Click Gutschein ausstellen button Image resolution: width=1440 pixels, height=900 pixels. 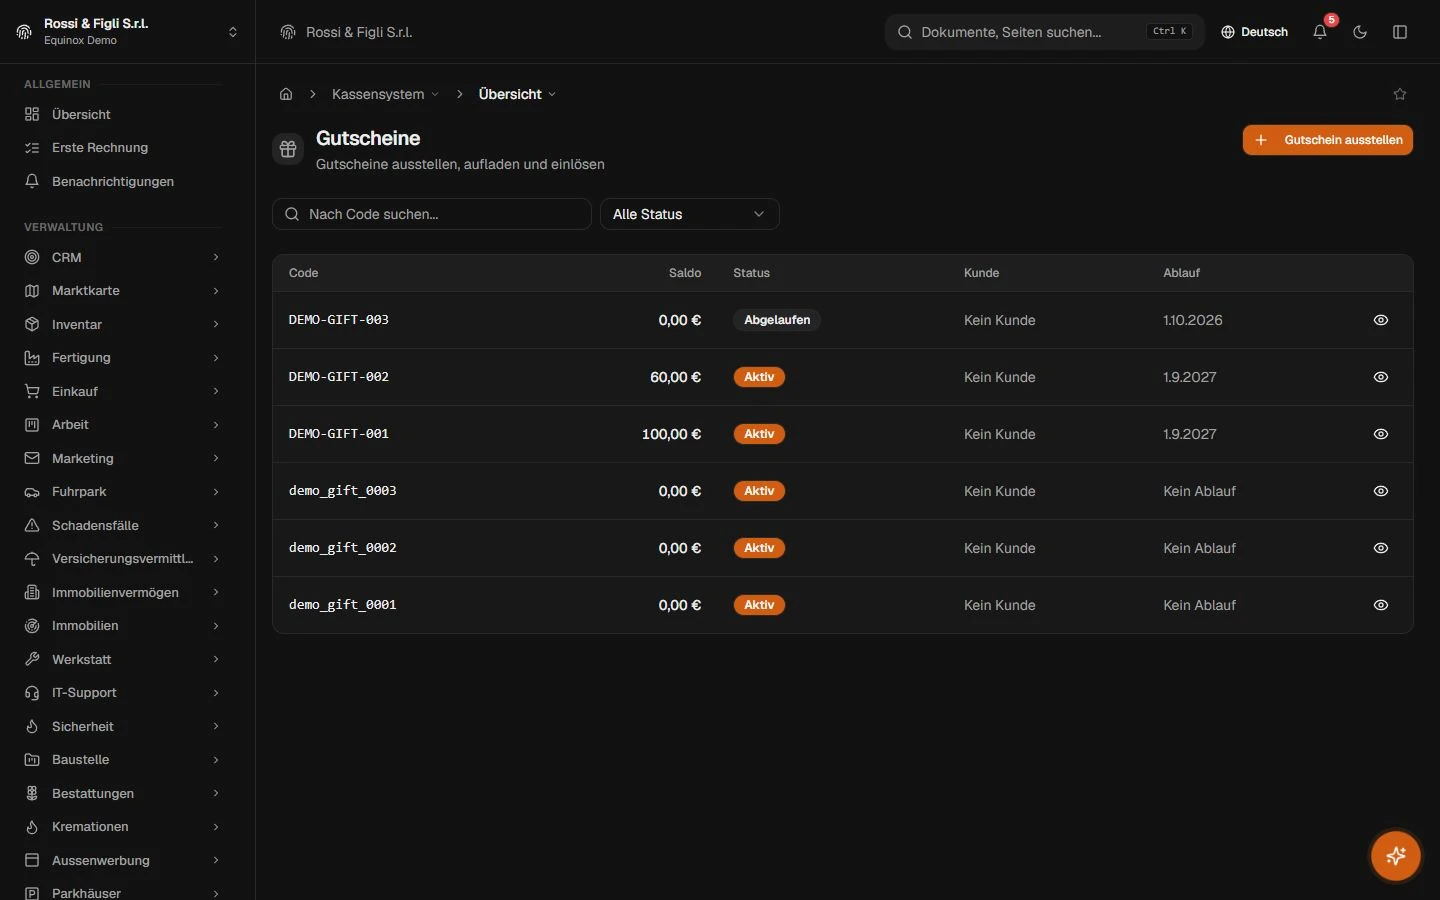1328,140
